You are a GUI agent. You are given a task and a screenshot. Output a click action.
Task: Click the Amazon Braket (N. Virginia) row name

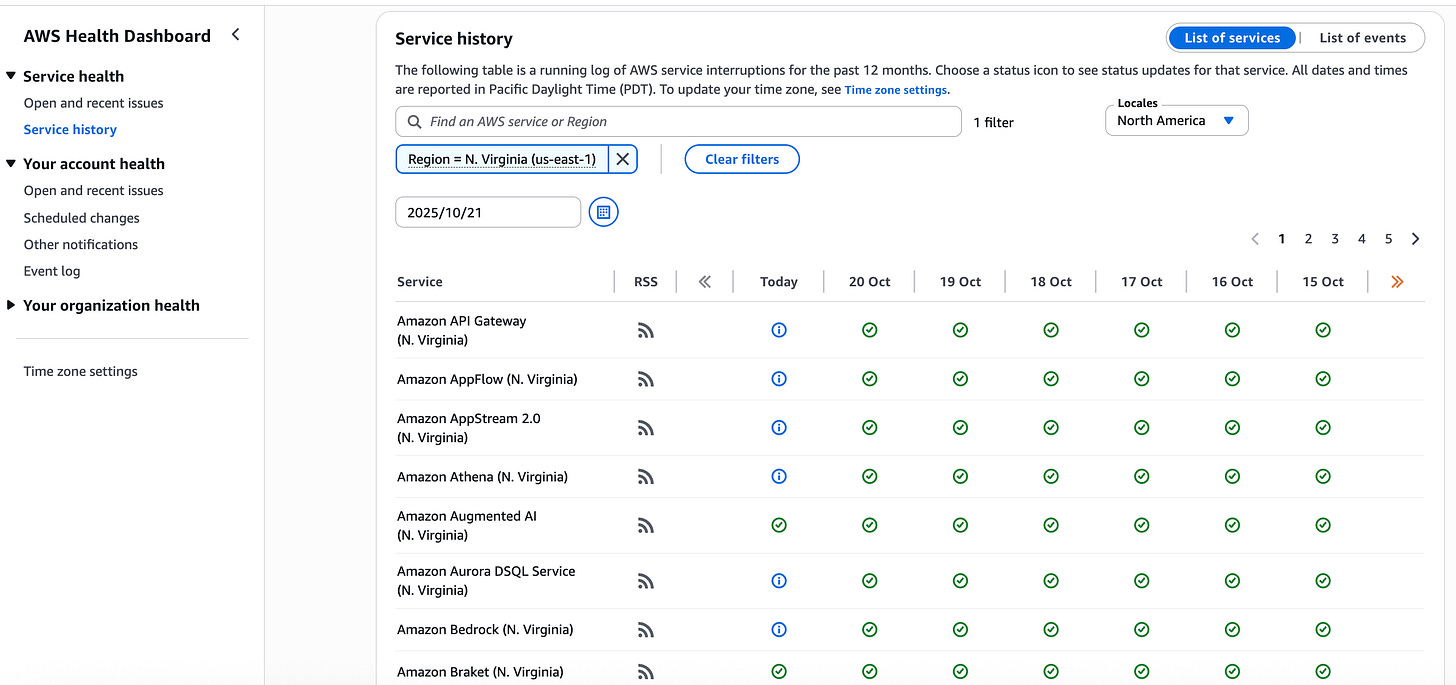coord(480,672)
